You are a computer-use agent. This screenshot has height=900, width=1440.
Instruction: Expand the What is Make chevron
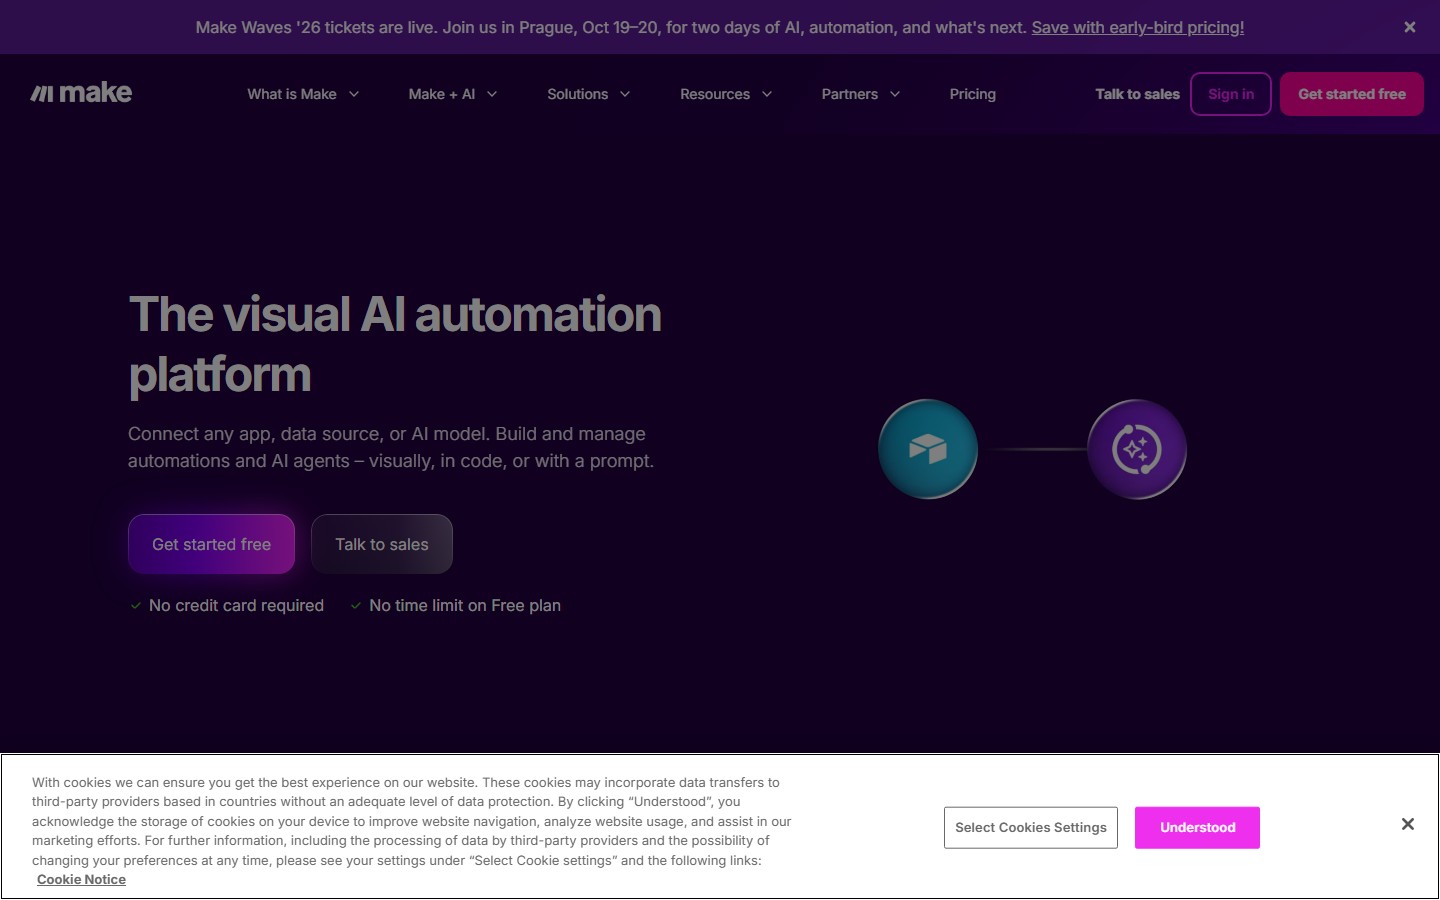pyautogui.click(x=354, y=94)
